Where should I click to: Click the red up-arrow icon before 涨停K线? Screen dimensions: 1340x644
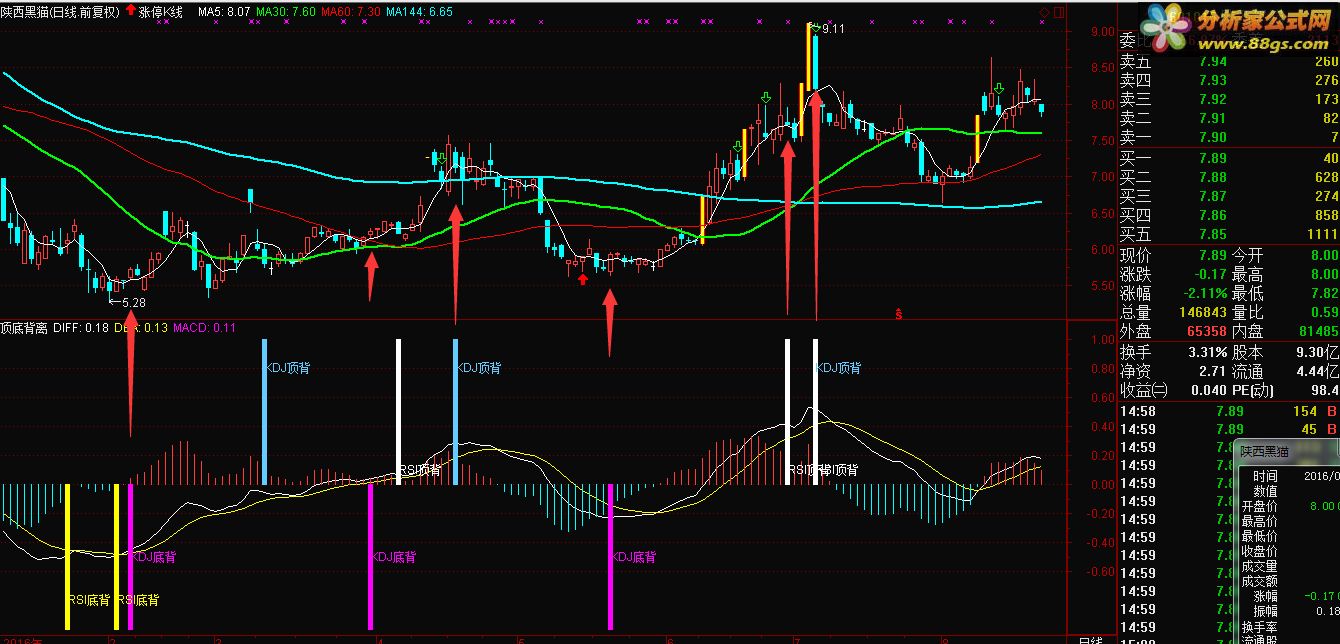130,11
